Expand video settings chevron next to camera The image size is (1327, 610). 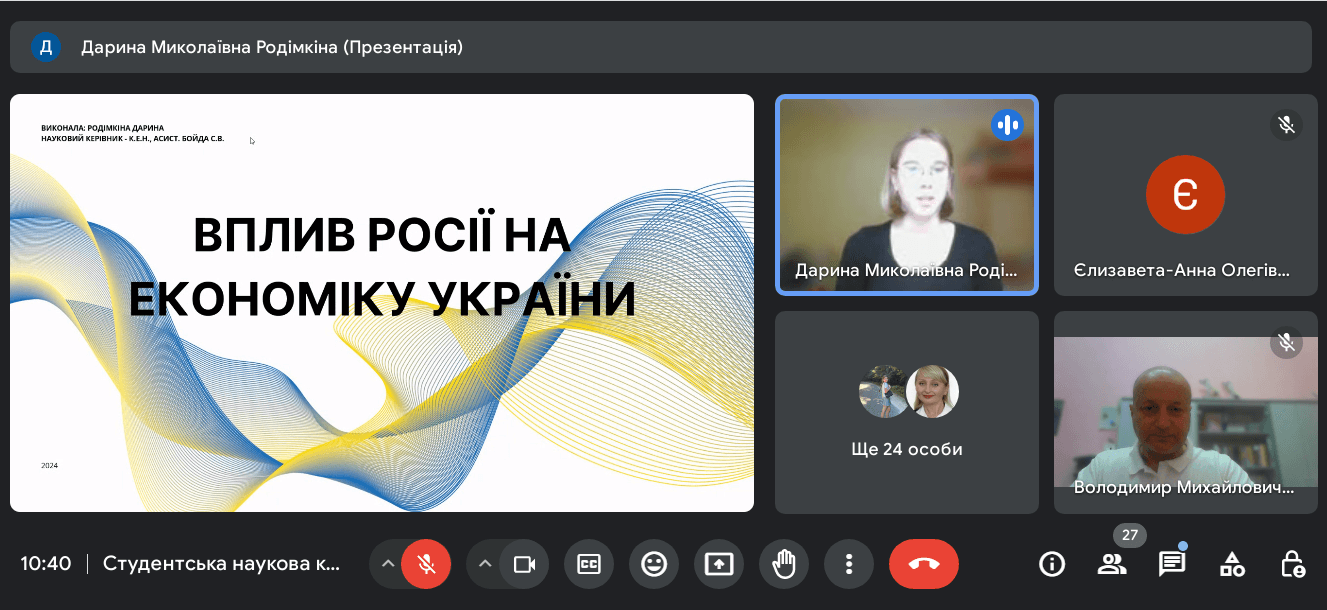point(485,564)
